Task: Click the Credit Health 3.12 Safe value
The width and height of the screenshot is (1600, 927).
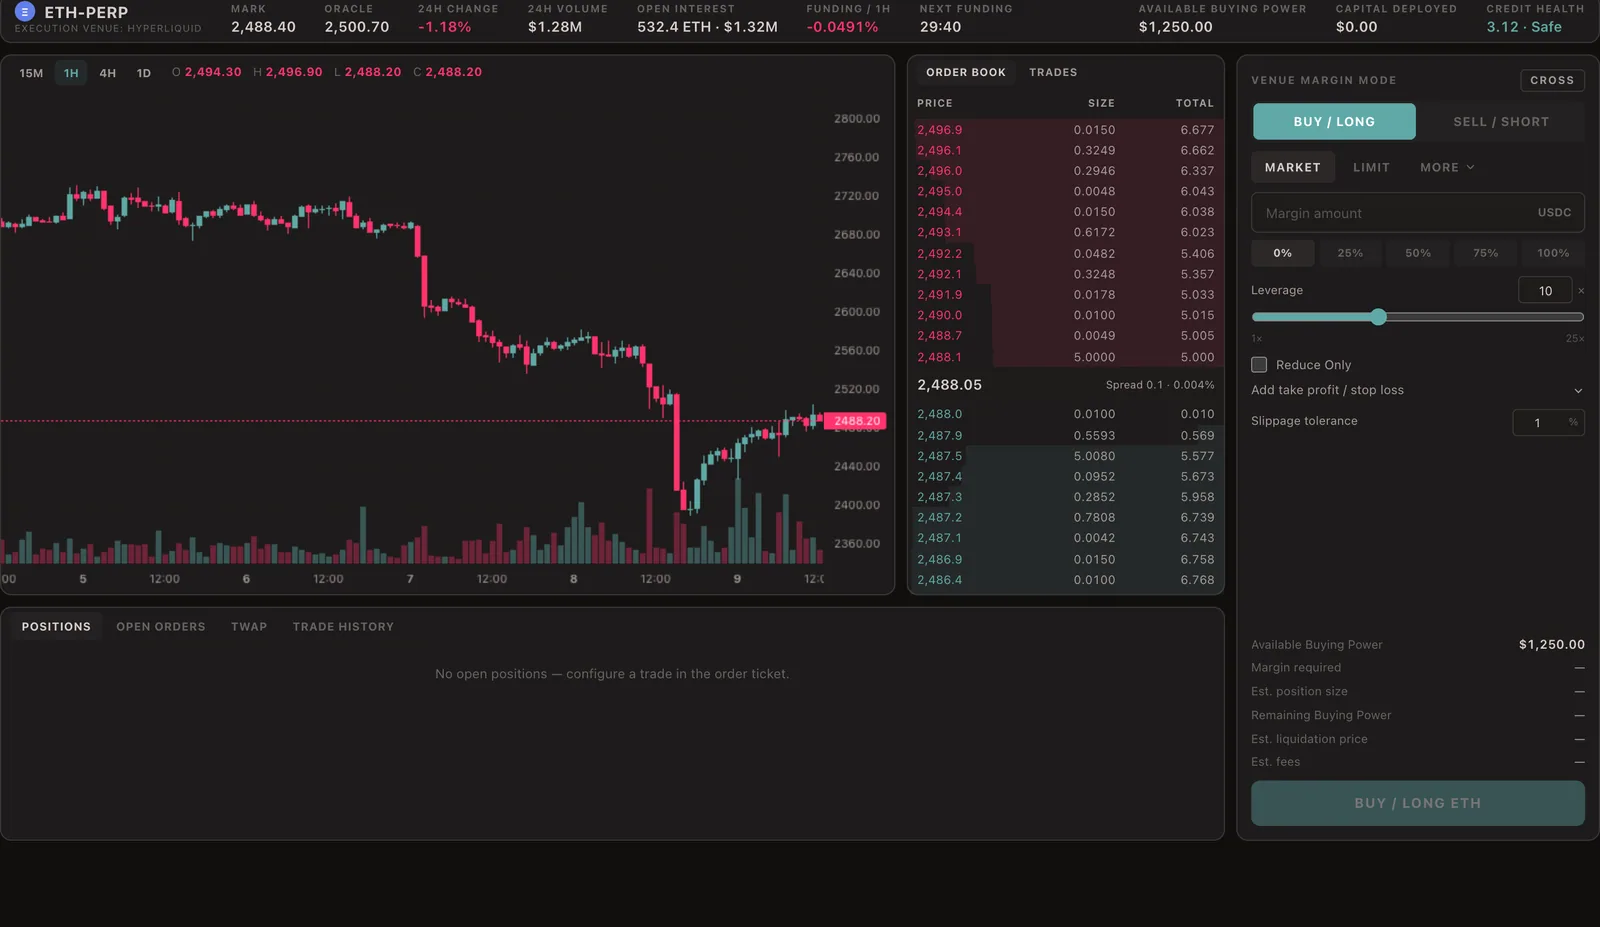Action: (x=1523, y=27)
